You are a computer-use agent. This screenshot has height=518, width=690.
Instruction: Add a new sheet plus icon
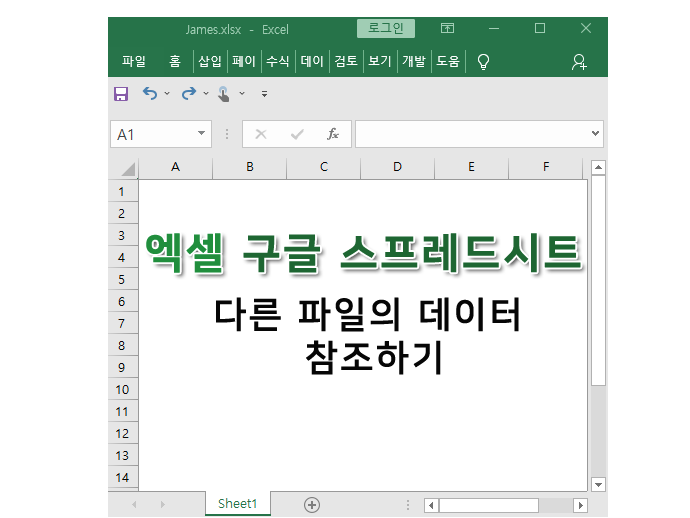tap(312, 505)
